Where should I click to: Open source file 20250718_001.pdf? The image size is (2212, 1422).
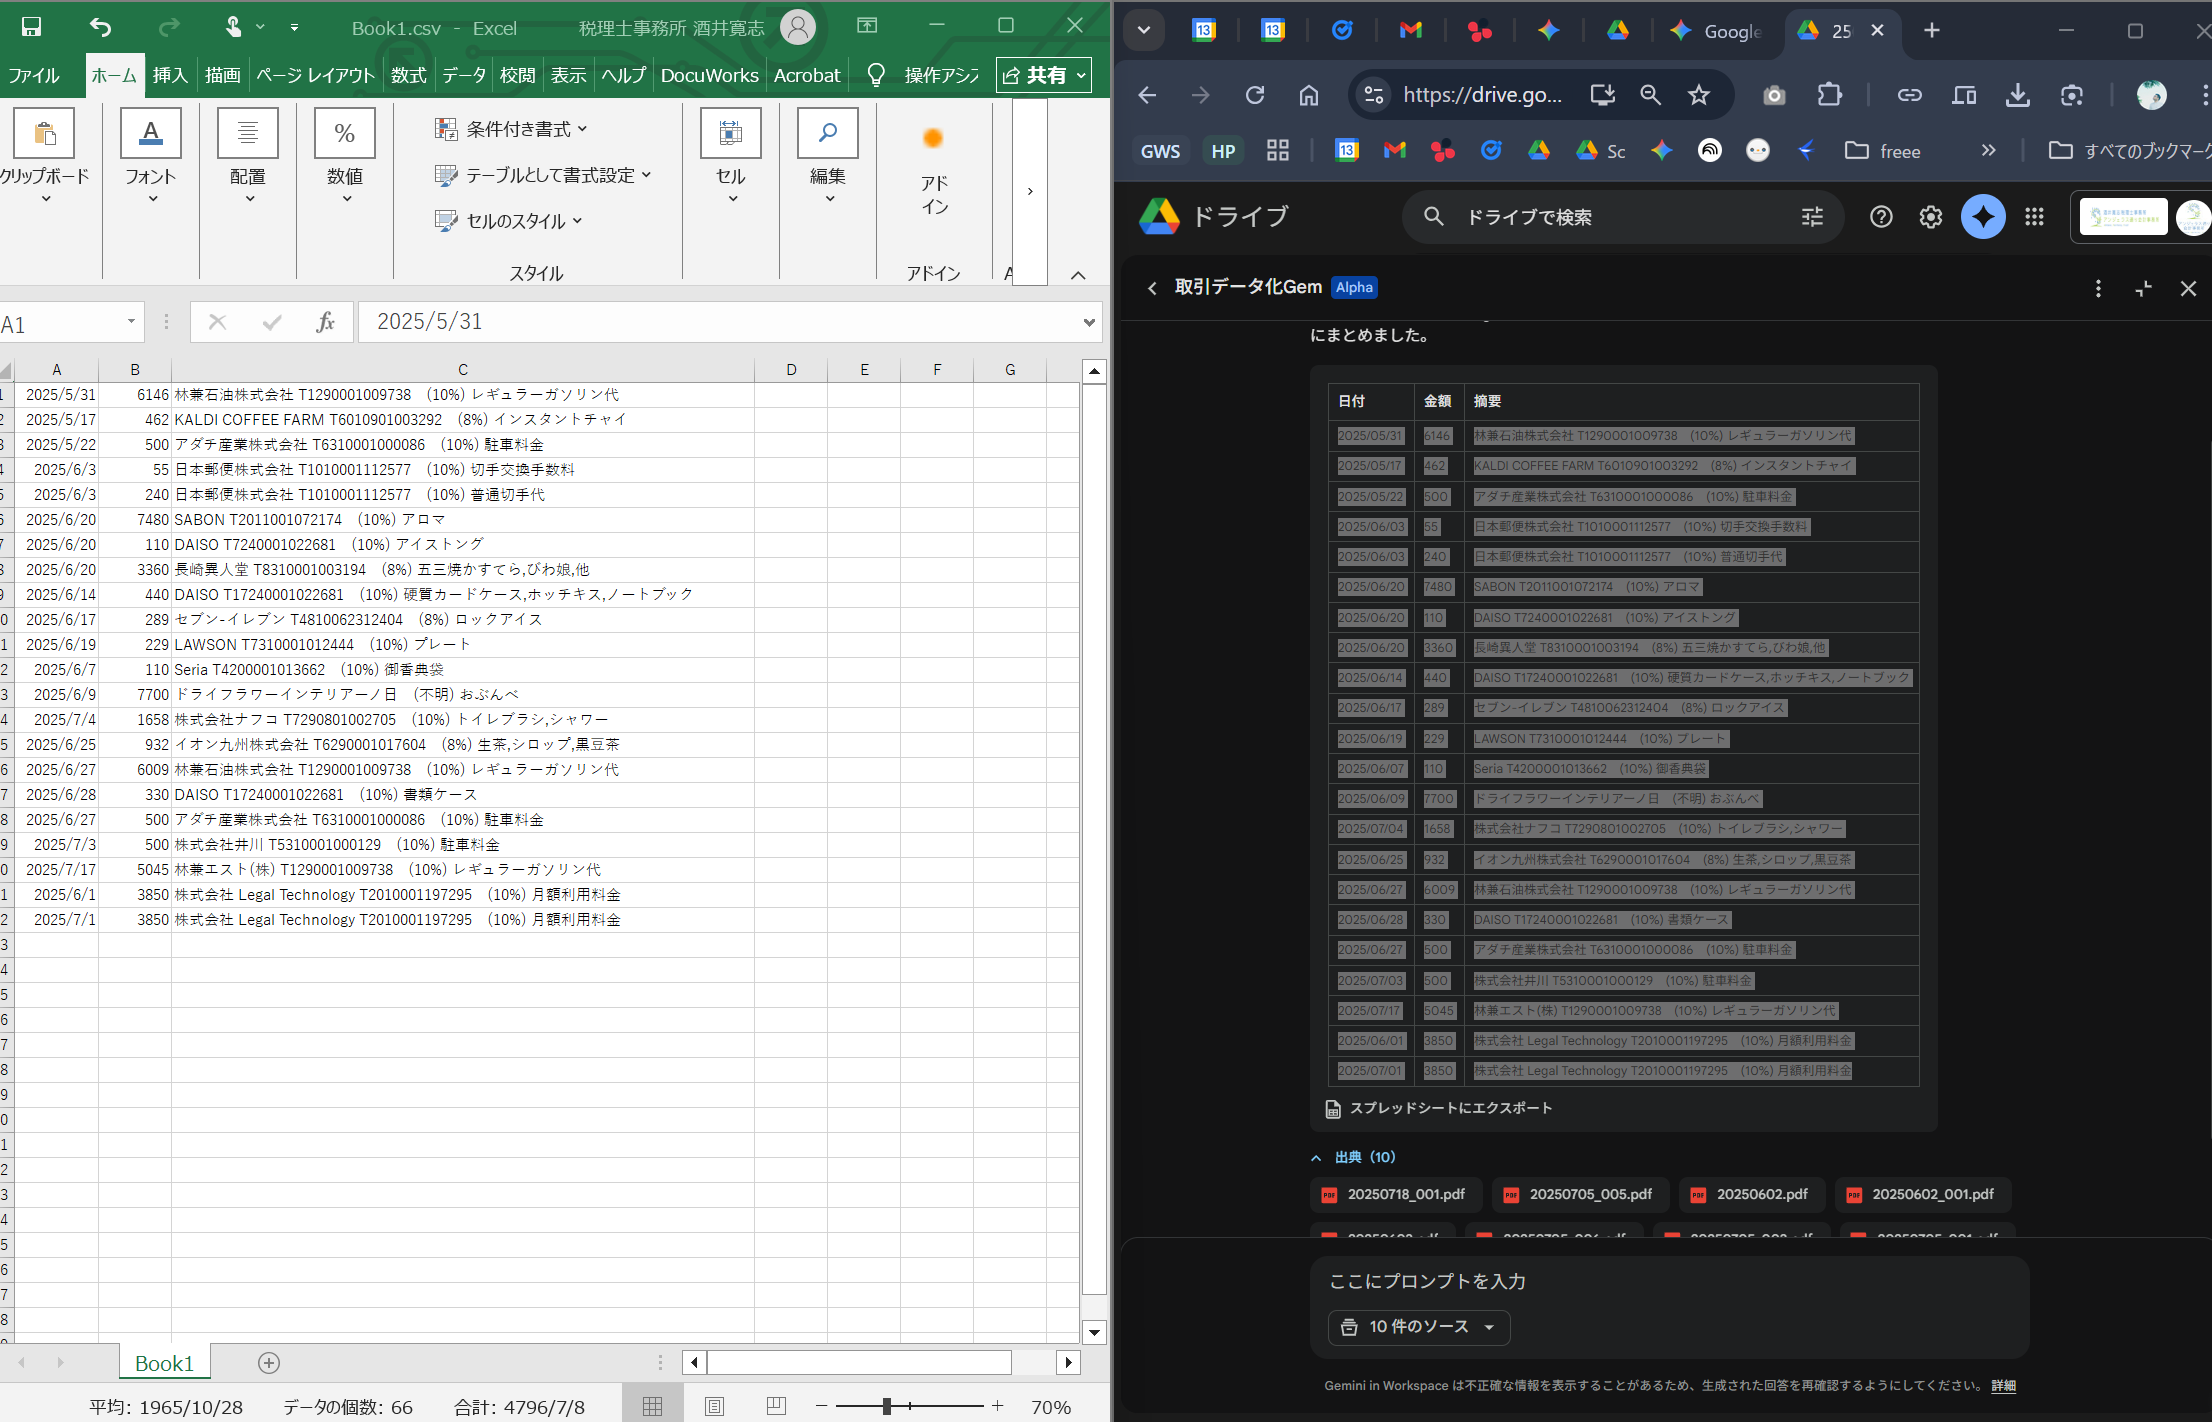pyautogui.click(x=1395, y=1194)
